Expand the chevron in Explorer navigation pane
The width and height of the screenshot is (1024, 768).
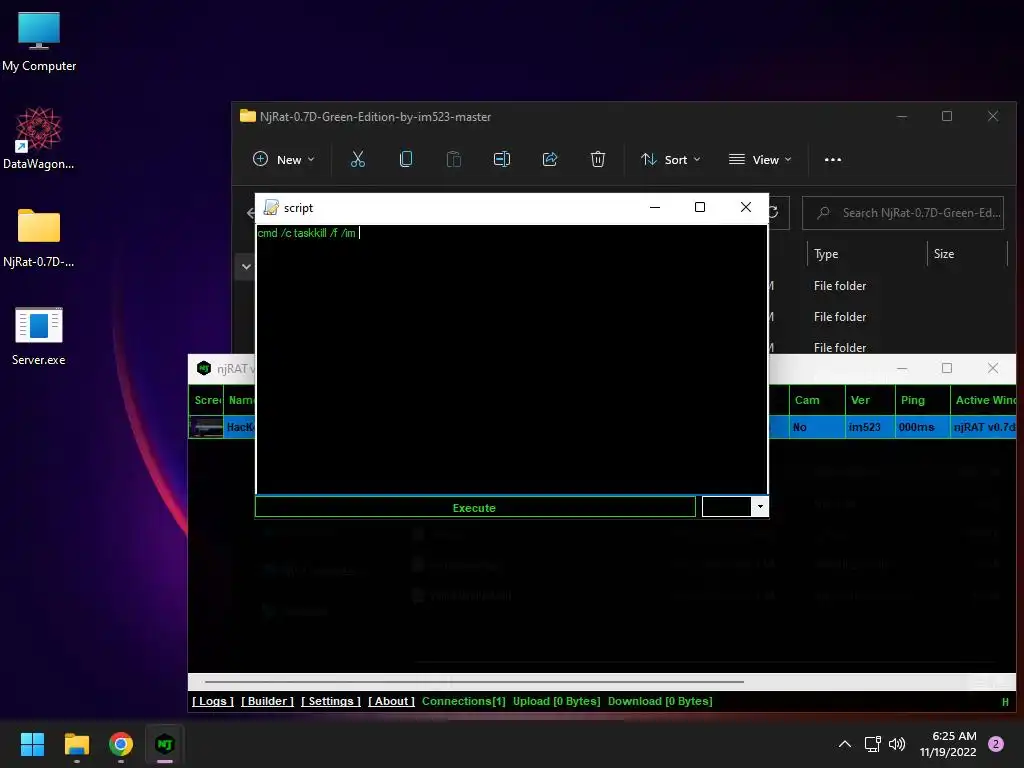click(x=246, y=266)
